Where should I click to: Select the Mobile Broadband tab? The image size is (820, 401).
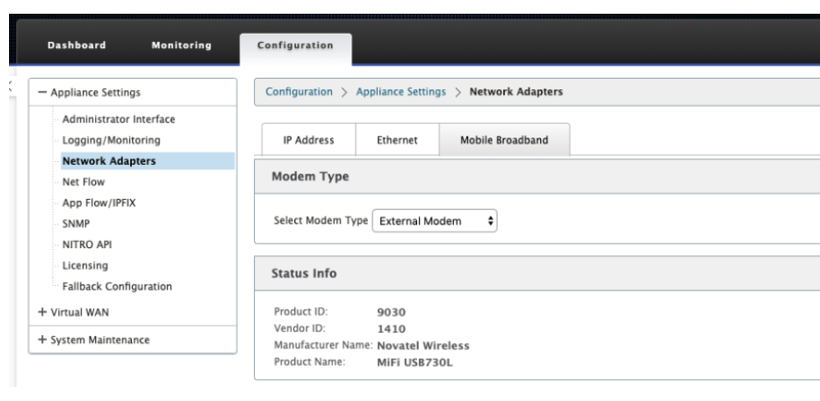pyautogui.click(x=504, y=140)
